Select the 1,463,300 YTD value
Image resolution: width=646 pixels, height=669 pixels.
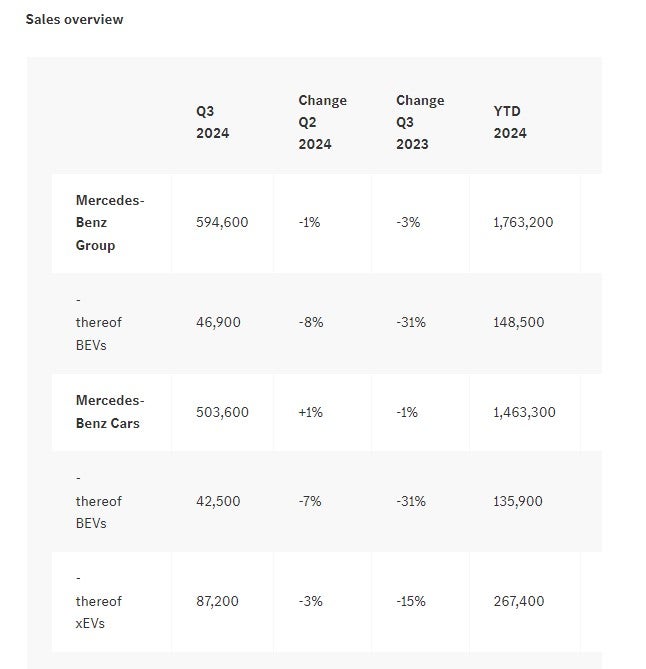point(524,412)
